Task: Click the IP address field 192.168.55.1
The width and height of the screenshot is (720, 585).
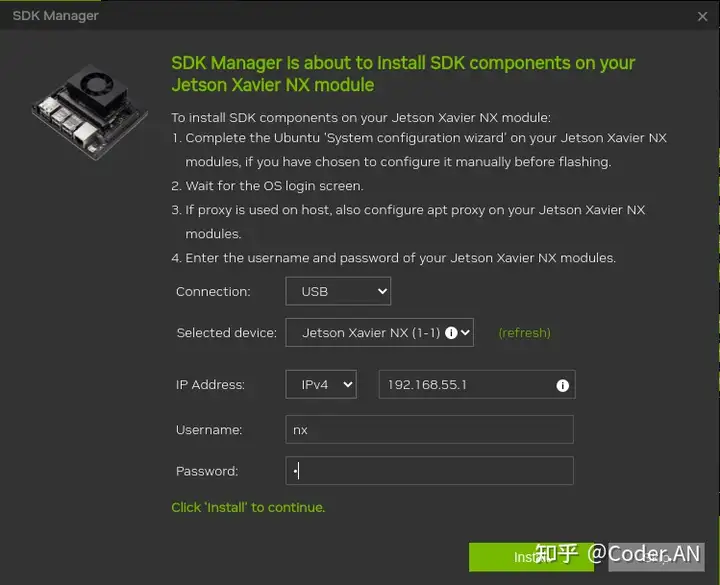Action: [x=477, y=384]
